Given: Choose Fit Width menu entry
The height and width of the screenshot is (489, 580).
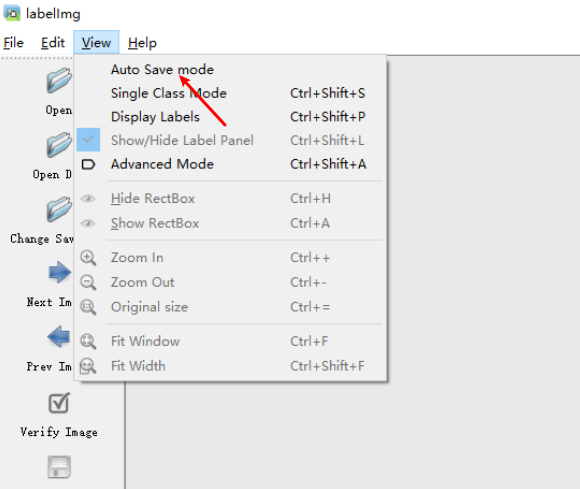Looking at the screenshot, I should [x=230, y=366].
